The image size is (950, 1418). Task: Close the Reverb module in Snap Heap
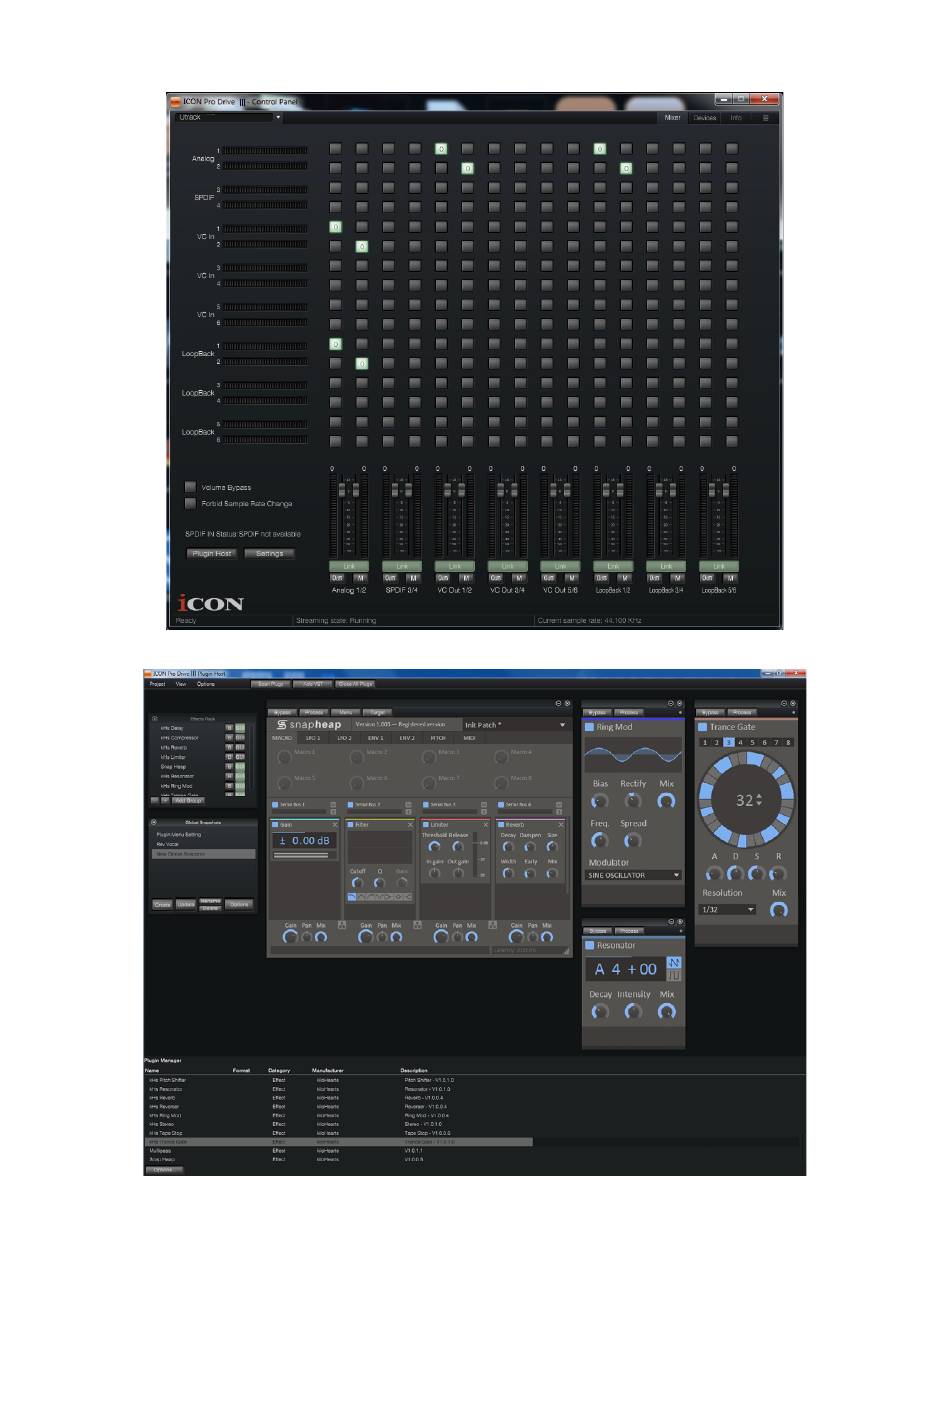point(561,825)
